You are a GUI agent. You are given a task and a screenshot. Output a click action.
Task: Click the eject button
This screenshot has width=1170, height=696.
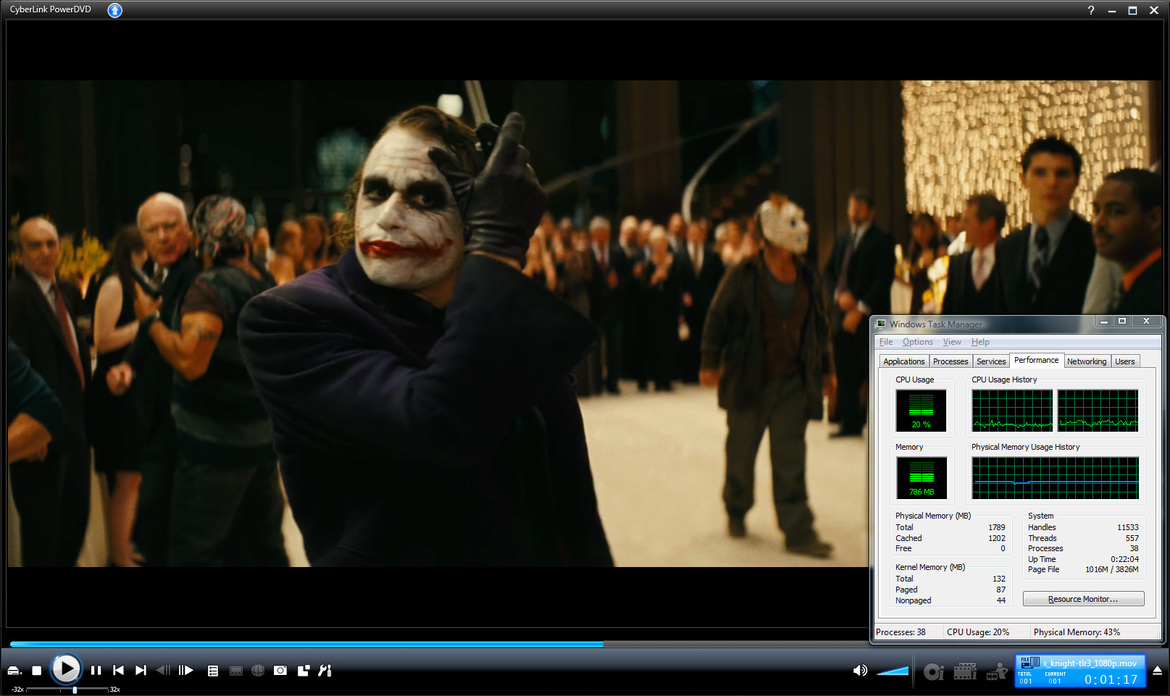click(x=1157, y=671)
